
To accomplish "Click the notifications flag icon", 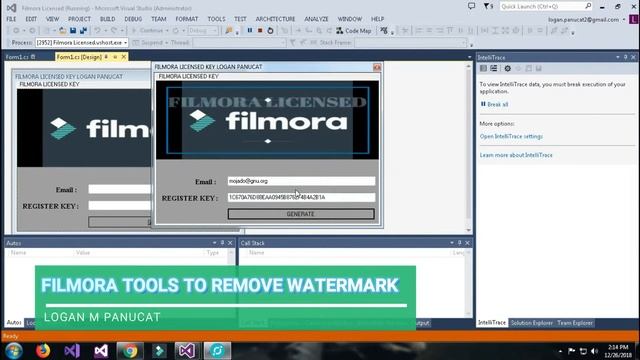I will [x=488, y=6].
